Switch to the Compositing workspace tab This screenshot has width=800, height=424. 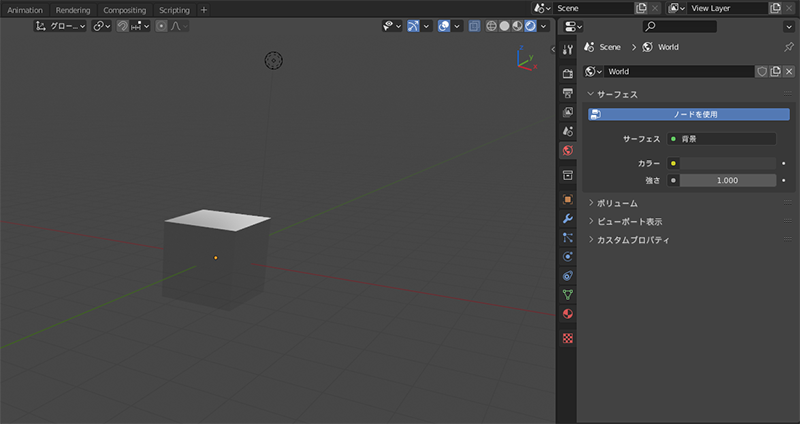[x=125, y=10]
